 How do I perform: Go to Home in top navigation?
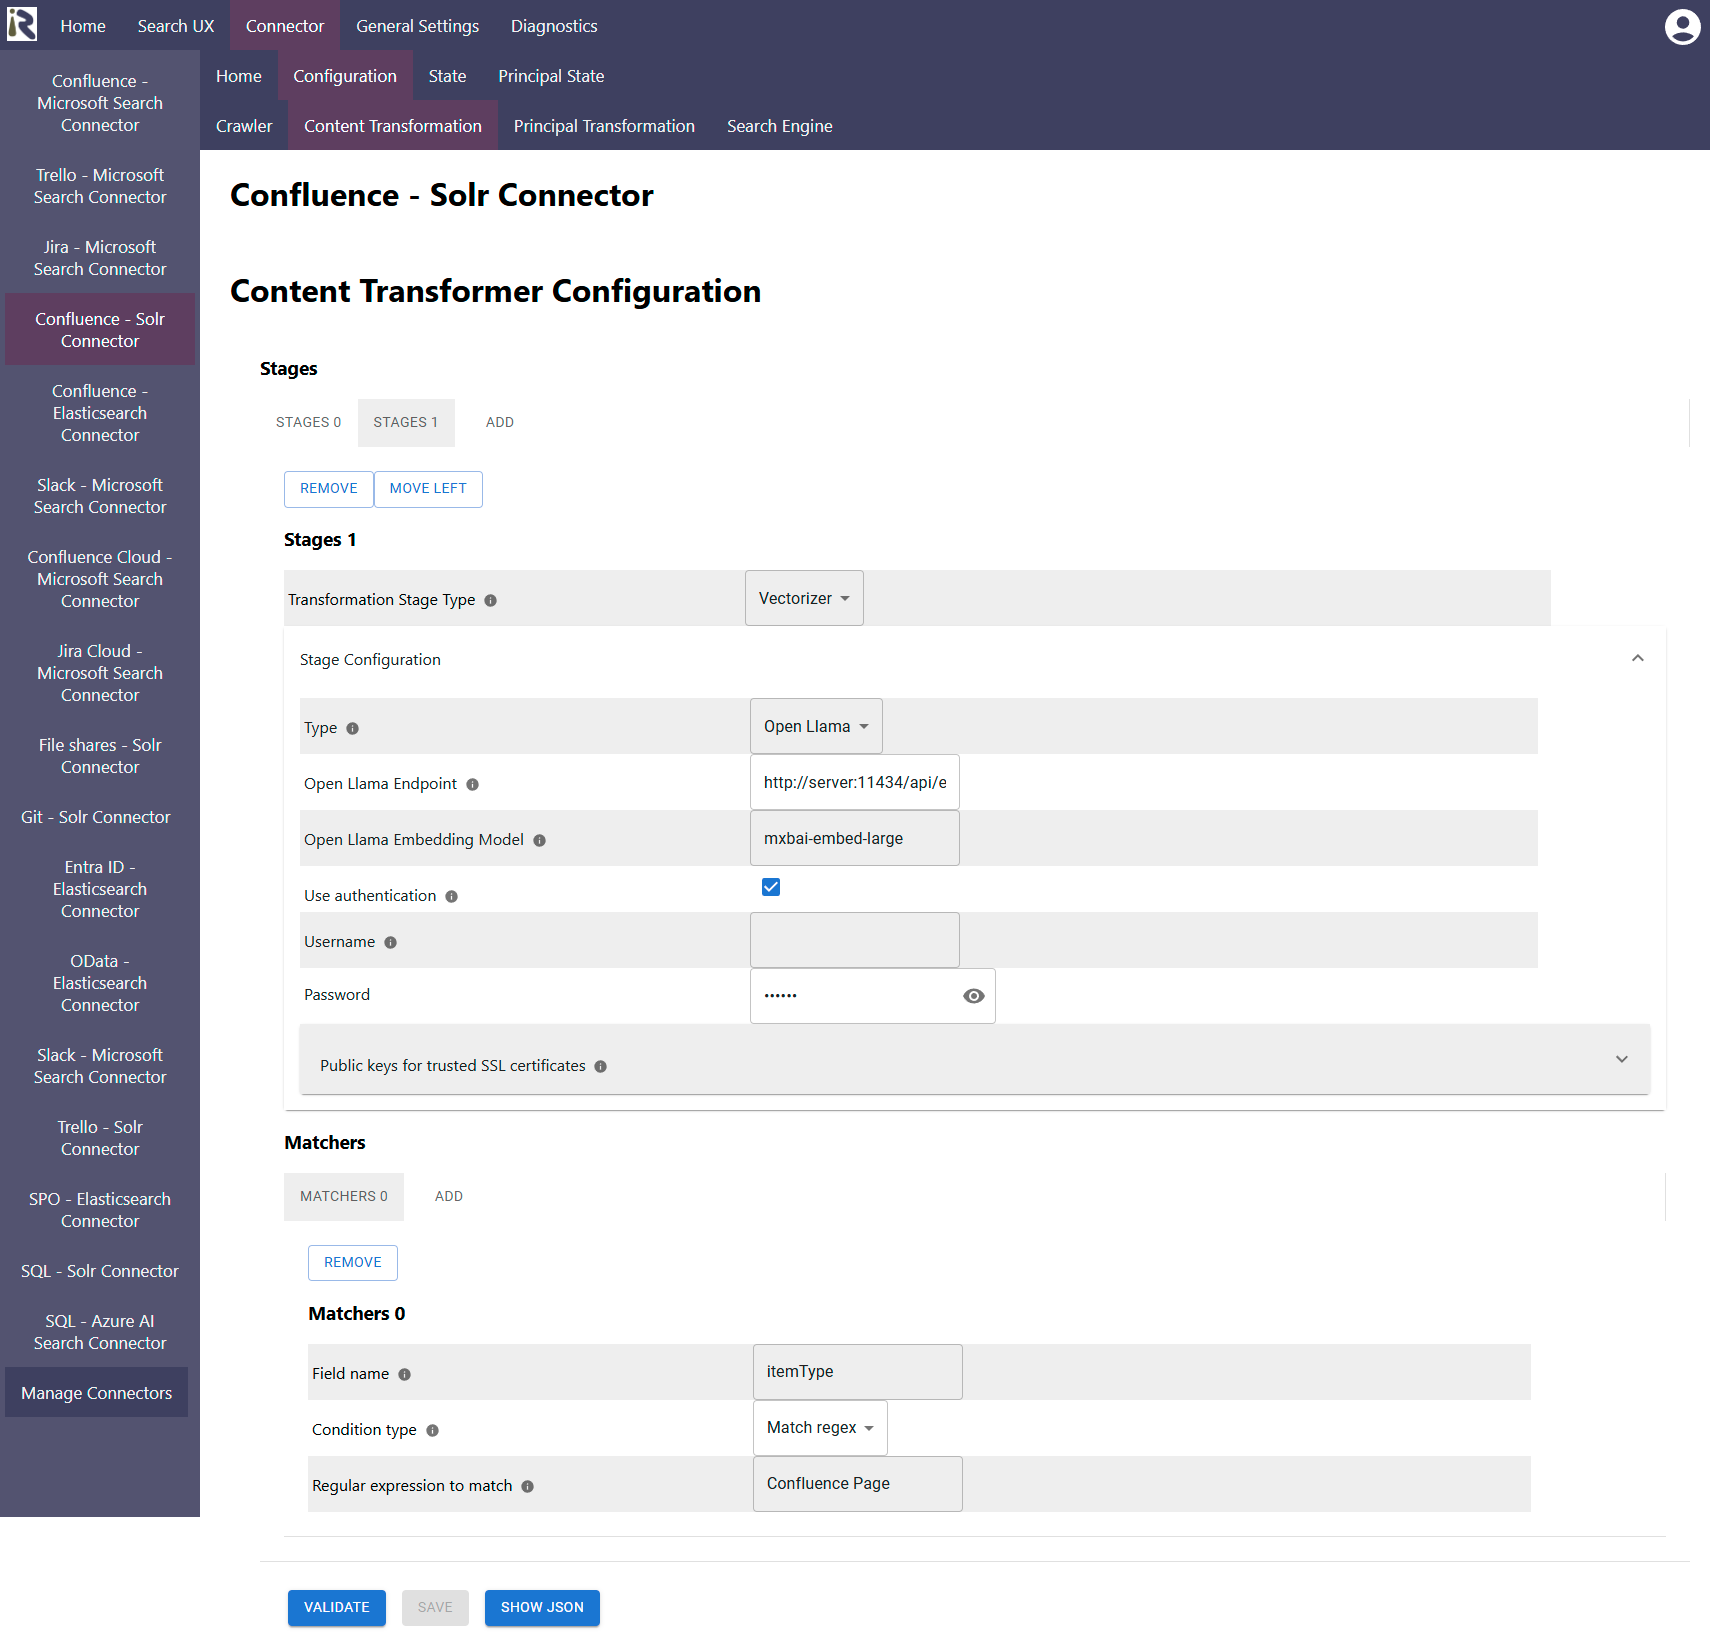(x=83, y=26)
